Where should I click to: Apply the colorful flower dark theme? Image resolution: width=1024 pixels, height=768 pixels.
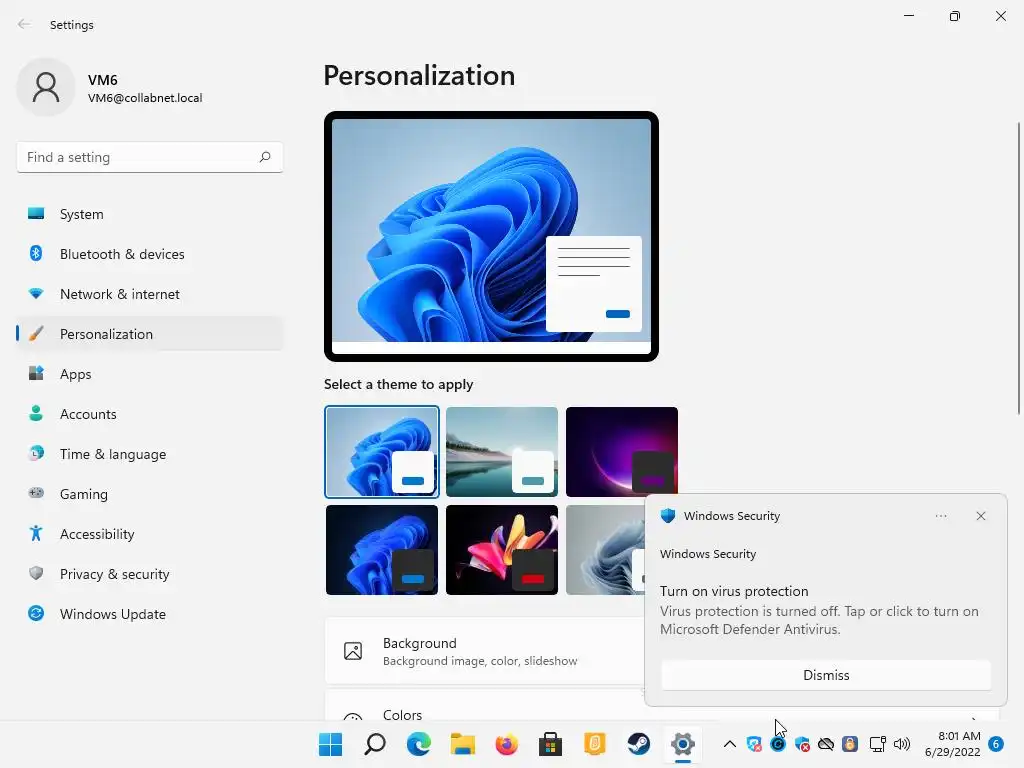point(502,550)
